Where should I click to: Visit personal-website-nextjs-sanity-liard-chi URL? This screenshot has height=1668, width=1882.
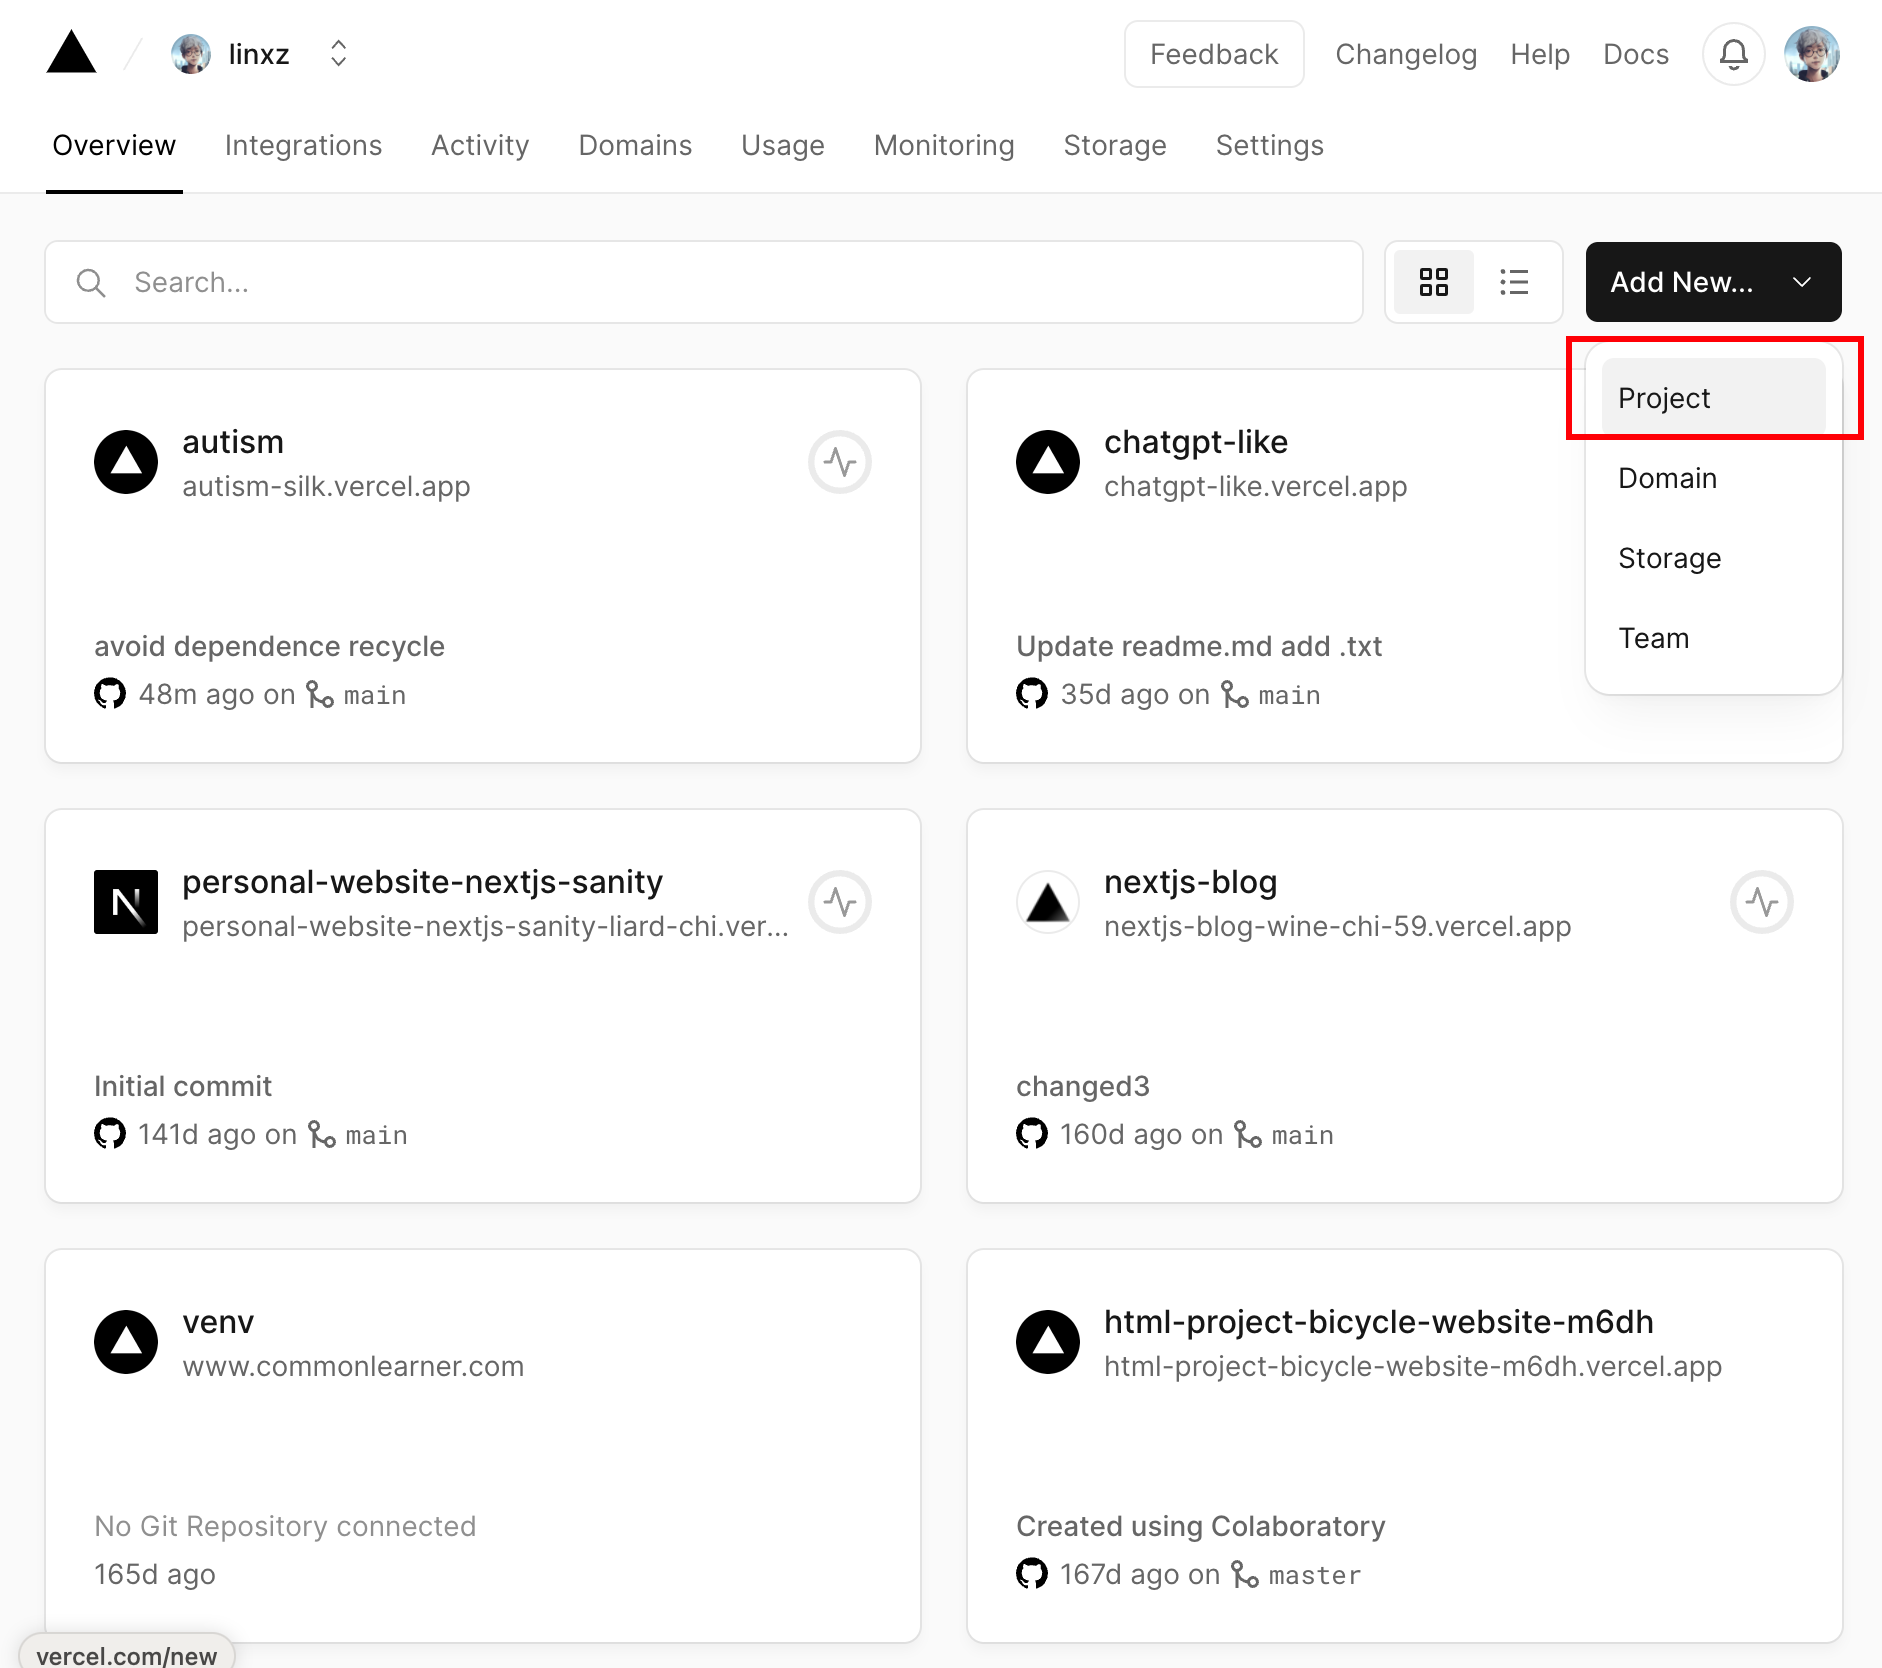(x=485, y=927)
